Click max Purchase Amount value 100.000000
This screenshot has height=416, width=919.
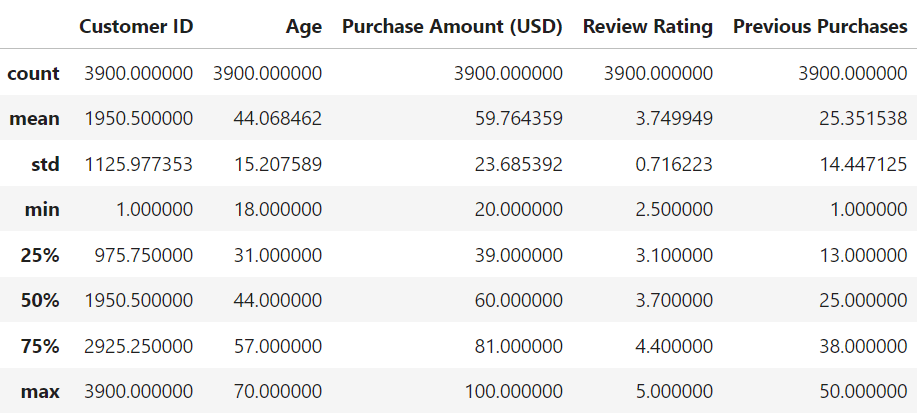(x=513, y=391)
